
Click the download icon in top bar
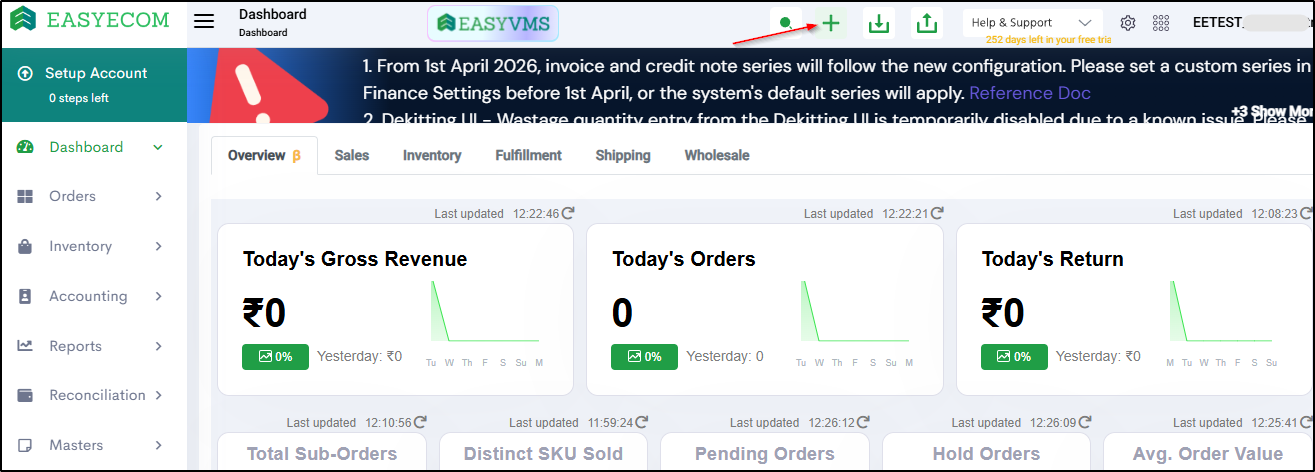pyautogui.click(x=879, y=23)
